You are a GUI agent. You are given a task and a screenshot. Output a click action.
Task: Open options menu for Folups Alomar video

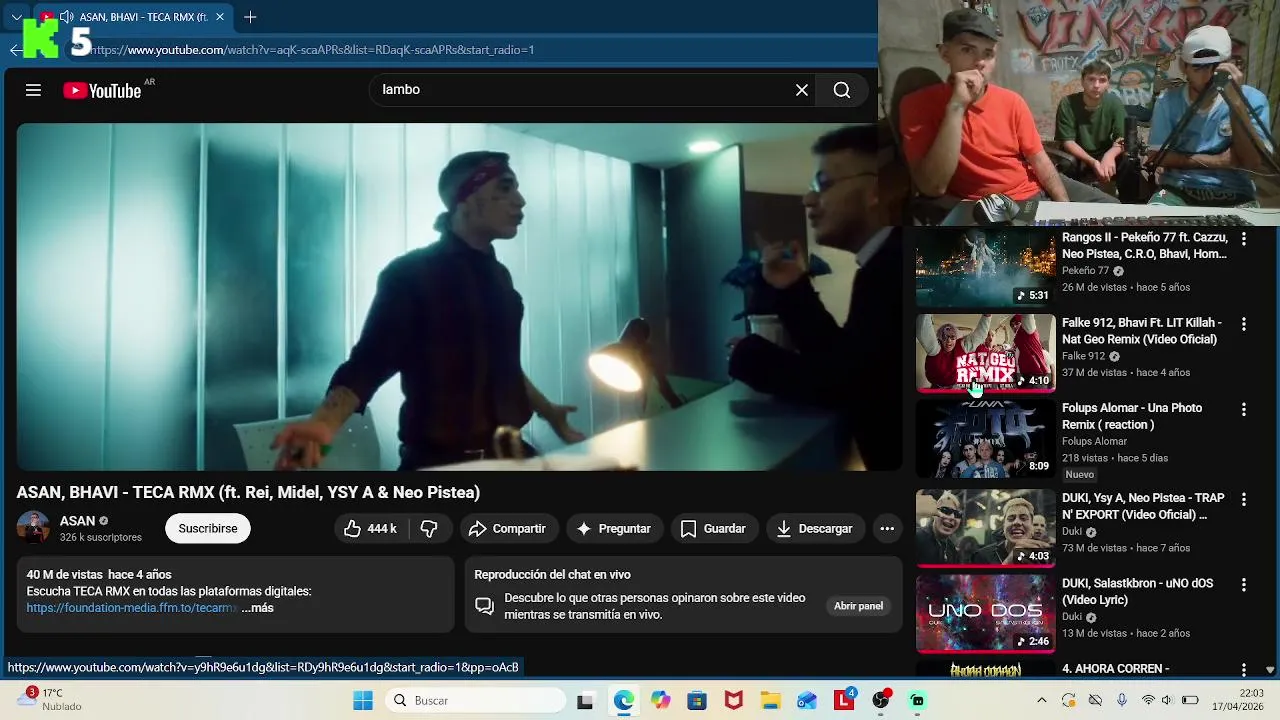pos(1244,410)
